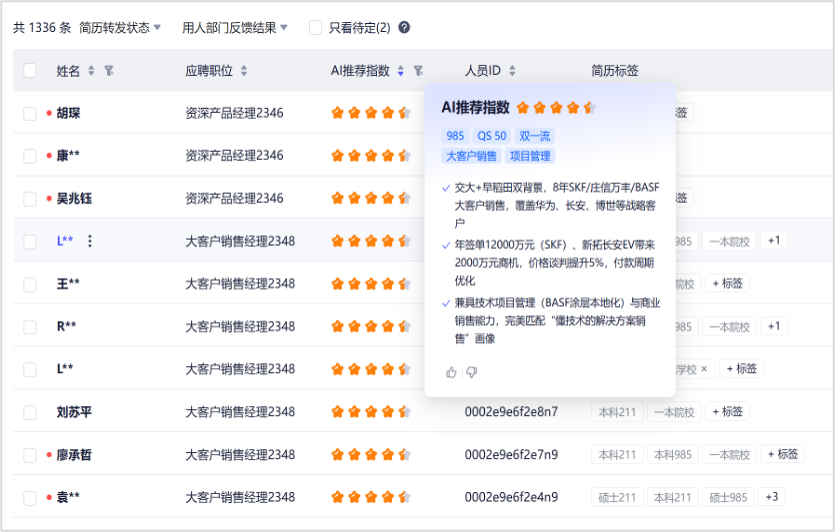Remove the 学校 tag via its x
The height and width of the screenshot is (532, 836).
pyautogui.click(x=704, y=368)
